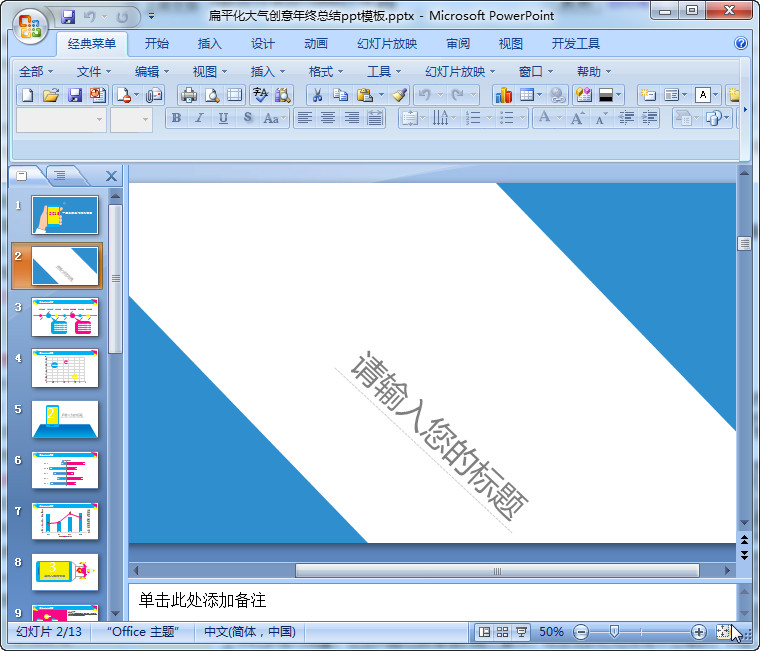This screenshot has width=760, height=651.
Task: Click 50% zoom level button
Action: coord(552,632)
